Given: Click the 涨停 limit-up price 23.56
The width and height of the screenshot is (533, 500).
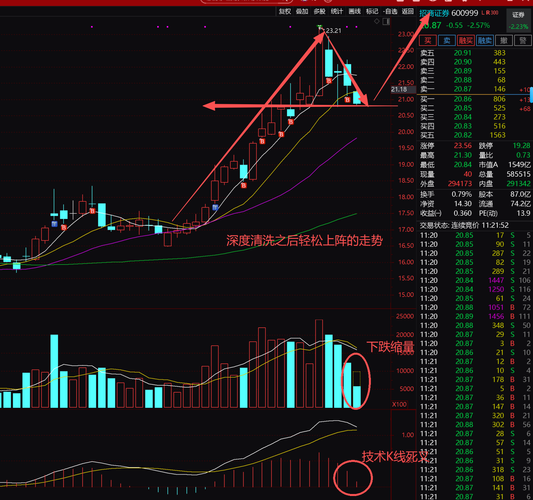Looking at the screenshot, I should (x=462, y=146).
